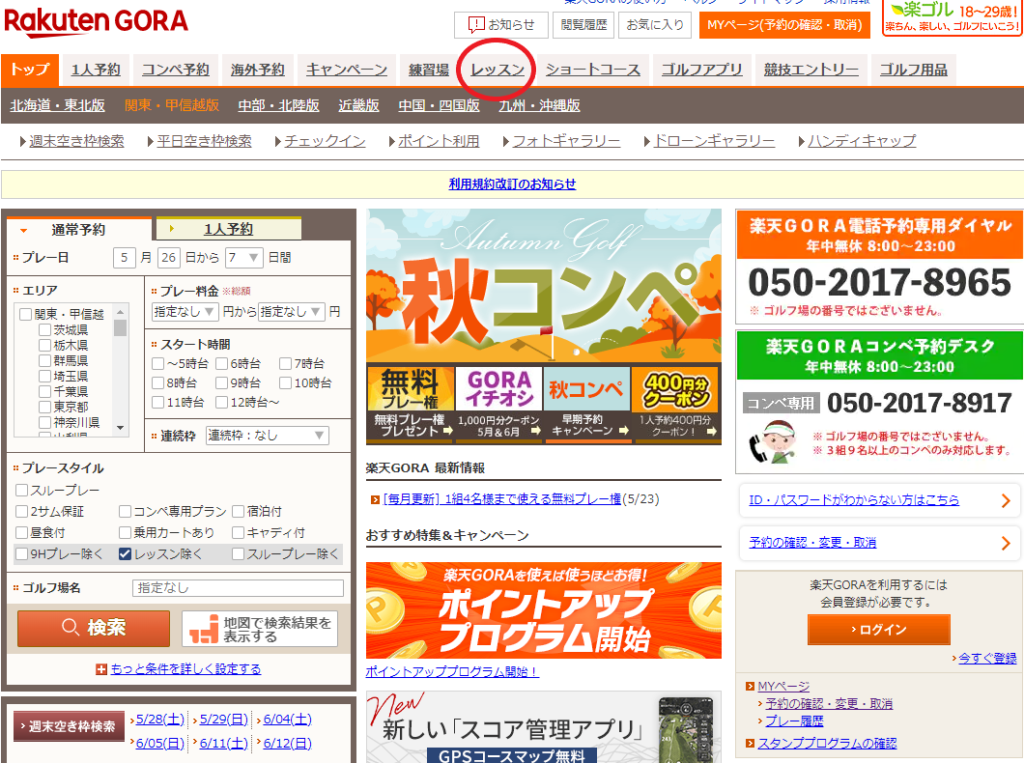Select the 6/12(日) weekend date link
The image size is (1024, 763).
pyautogui.click(x=287, y=743)
